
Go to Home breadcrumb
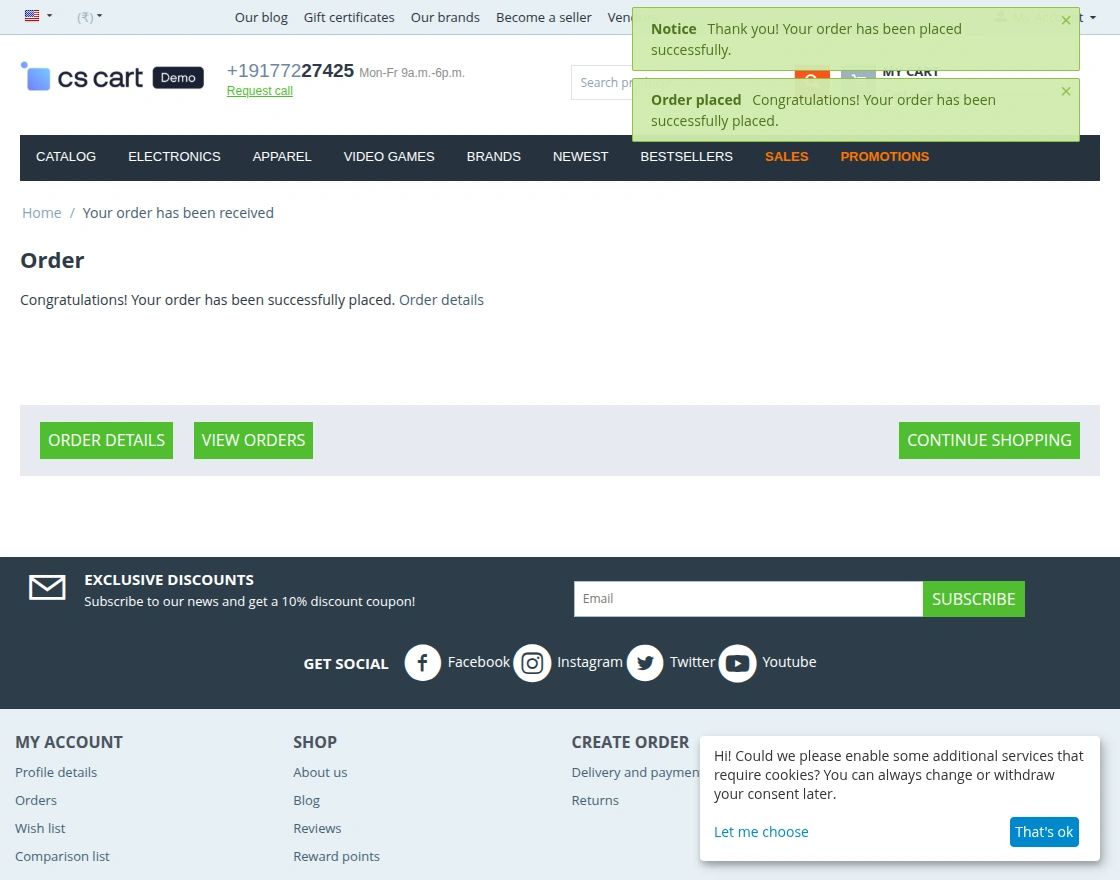coord(41,213)
